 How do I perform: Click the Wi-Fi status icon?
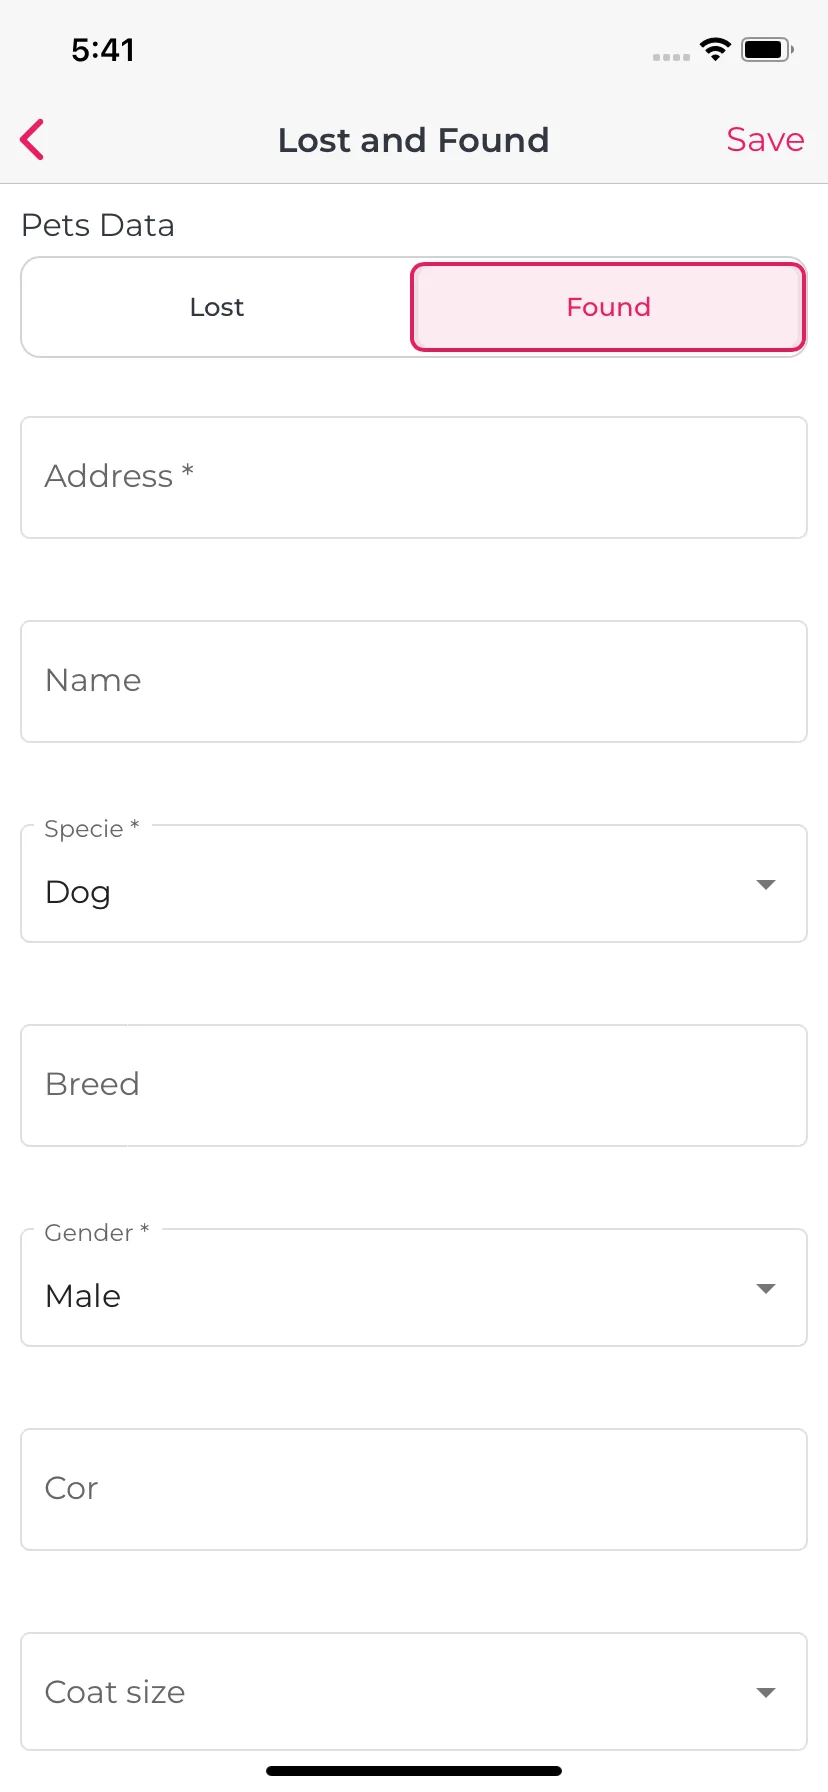pyautogui.click(x=715, y=49)
